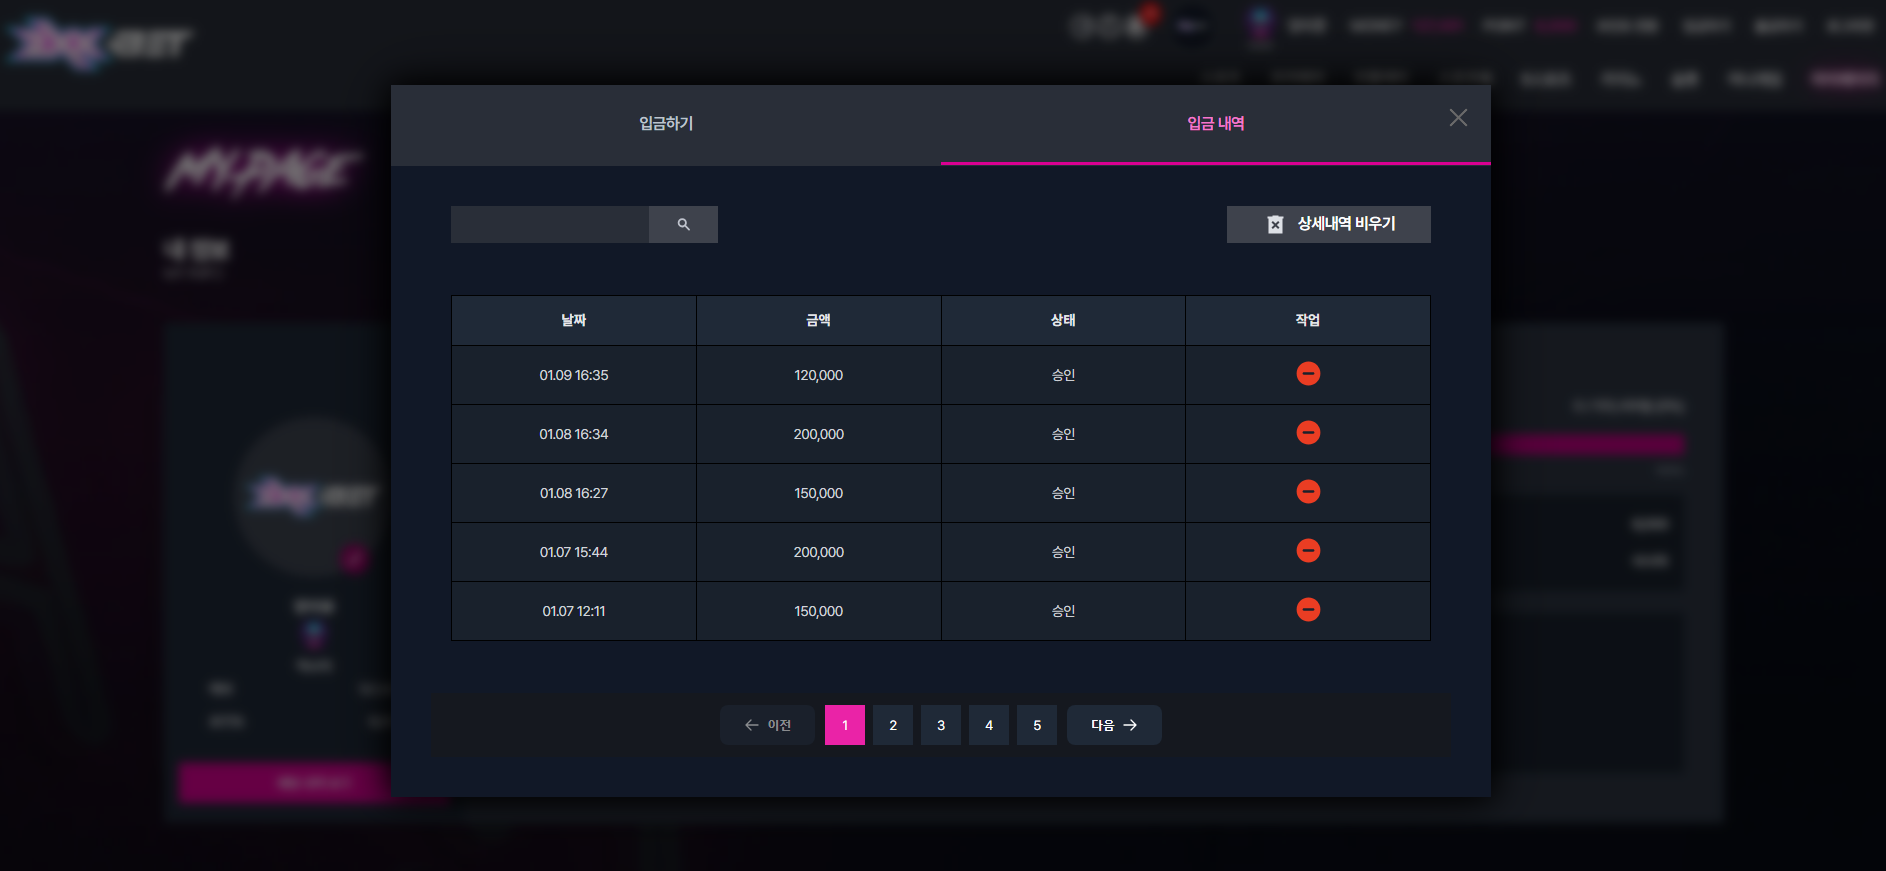The width and height of the screenshot is (1886, 871).
Task: Click the 다음 next page button
Action: click(1114, 725)
